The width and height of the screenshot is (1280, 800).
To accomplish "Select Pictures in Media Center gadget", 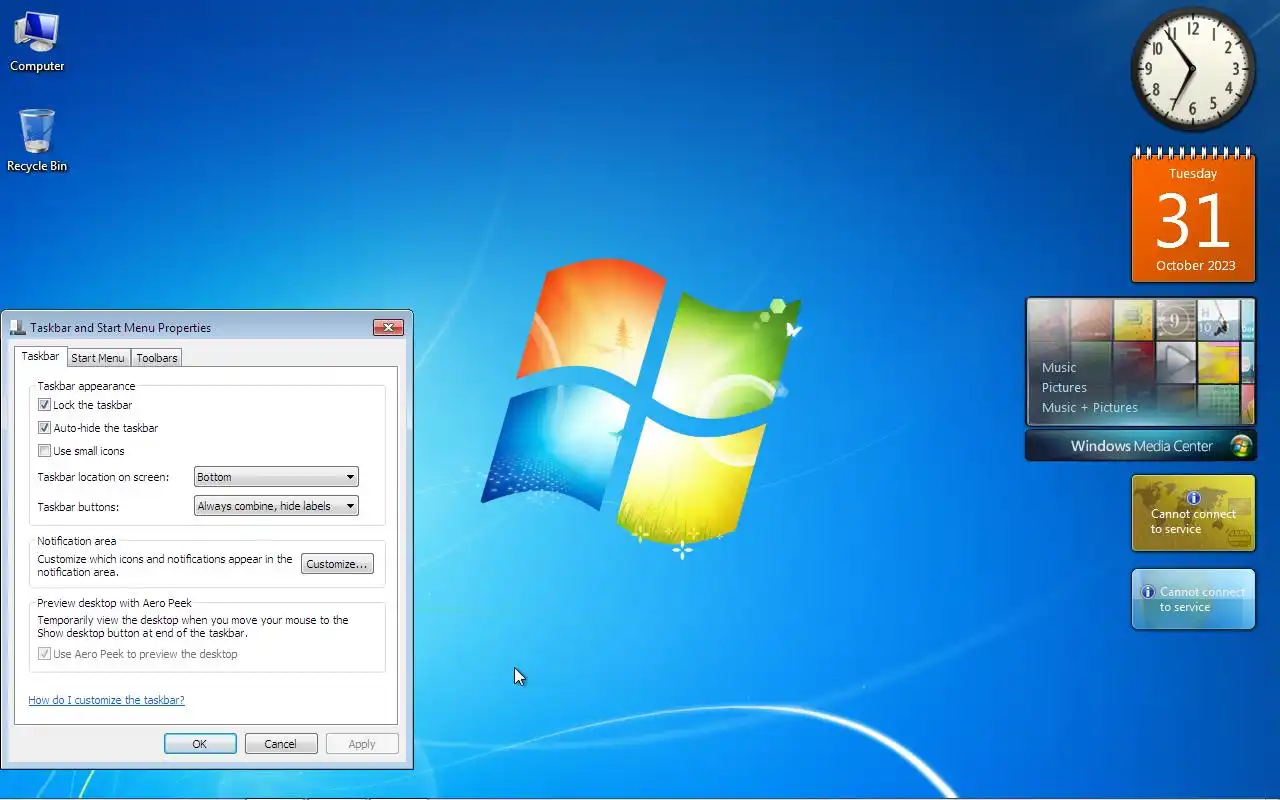I will point(1064,387).
